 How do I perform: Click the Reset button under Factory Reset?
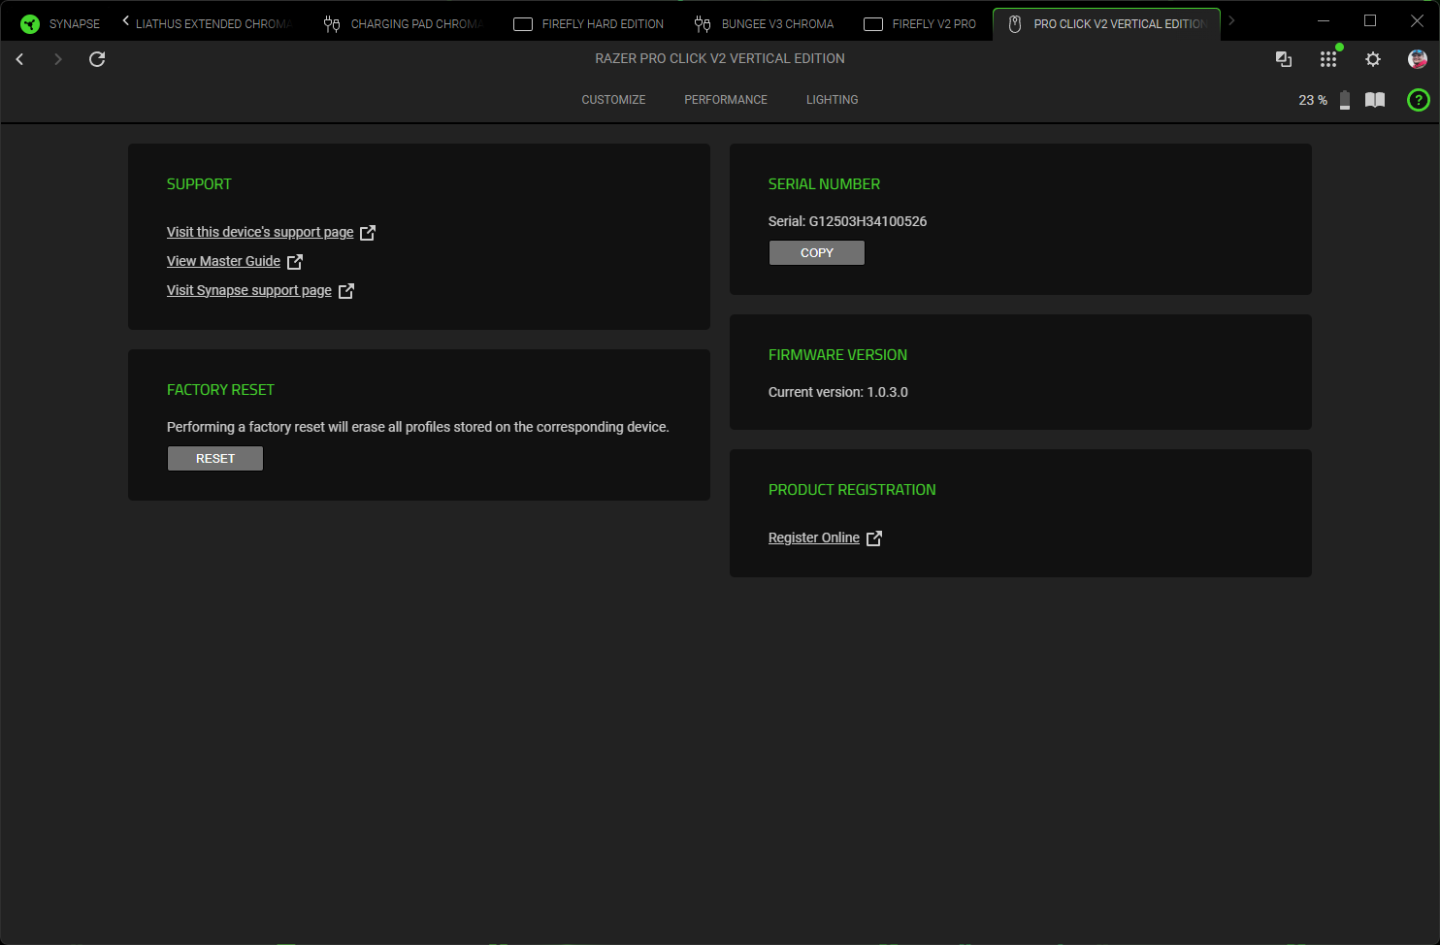click(x=215, y=458)
